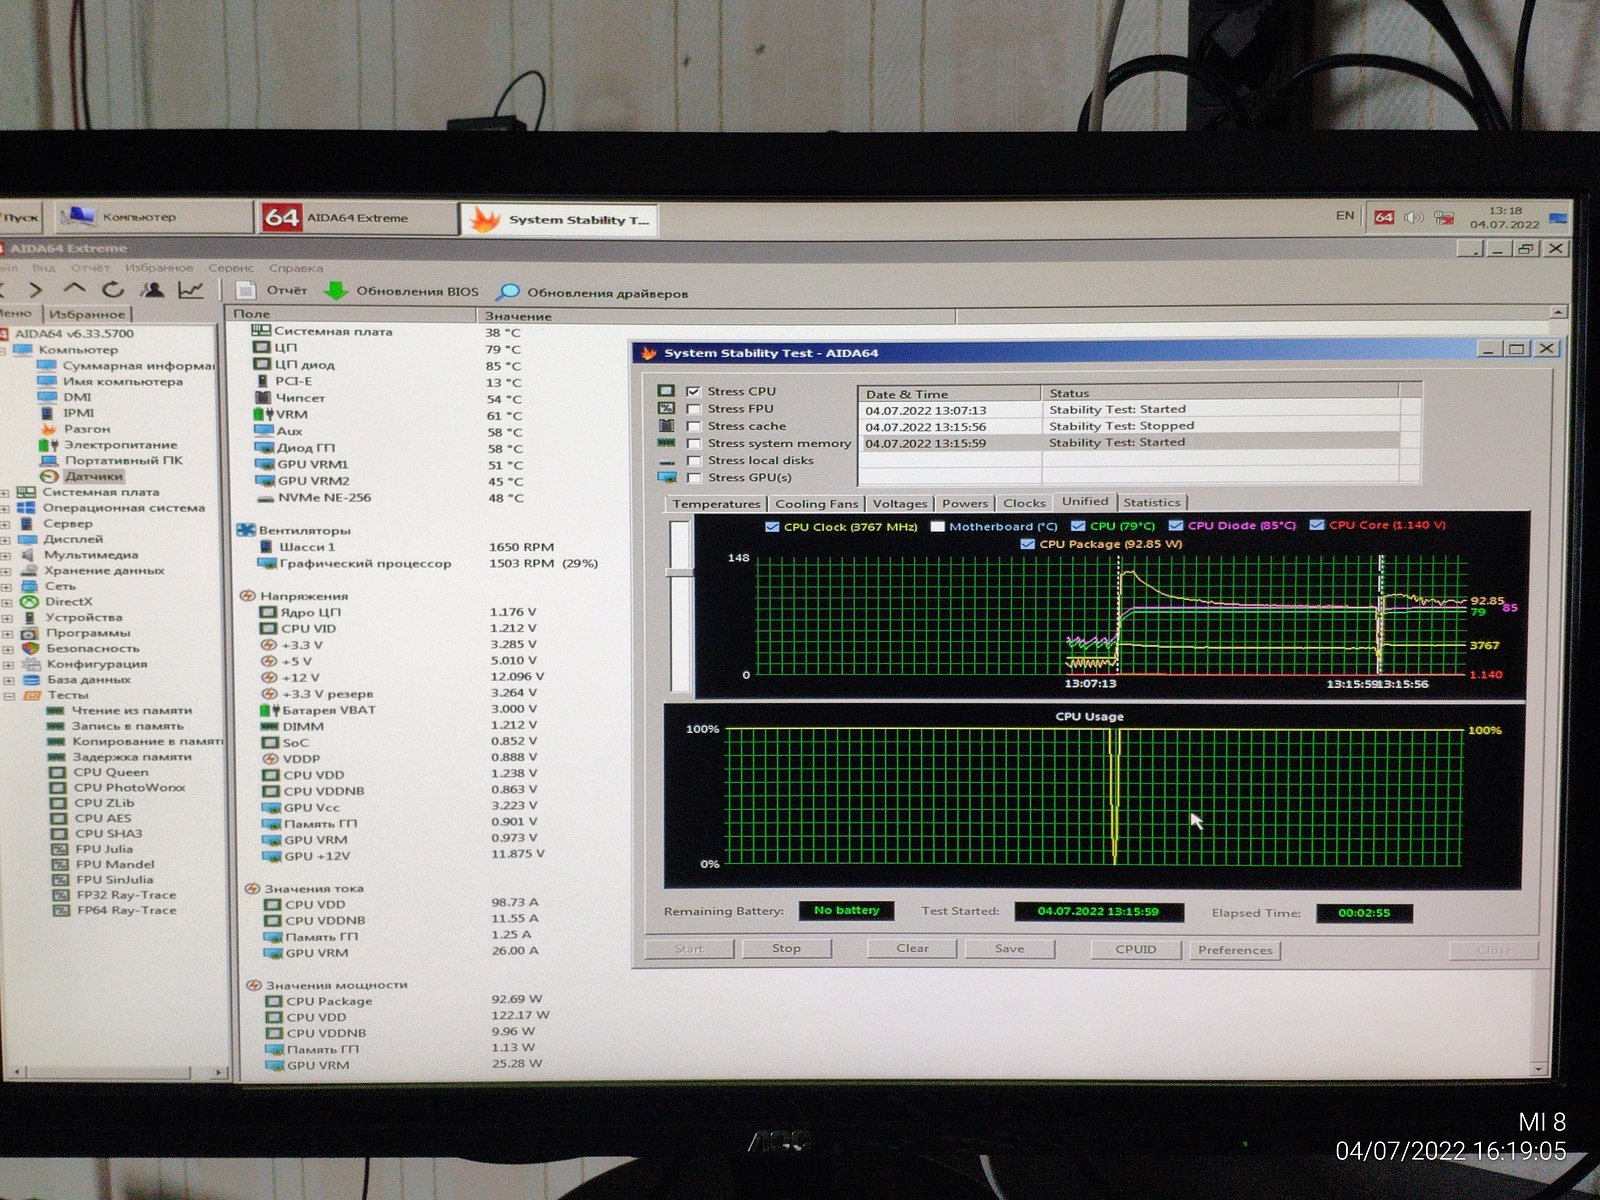Click the Xbox icon beside DirectX

coord(28,602)
